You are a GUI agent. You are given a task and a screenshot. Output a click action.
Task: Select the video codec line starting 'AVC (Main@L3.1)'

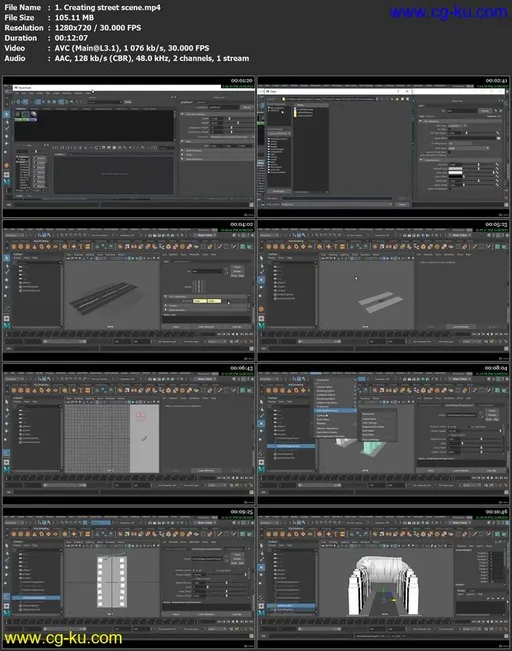(x=132, y=48)
